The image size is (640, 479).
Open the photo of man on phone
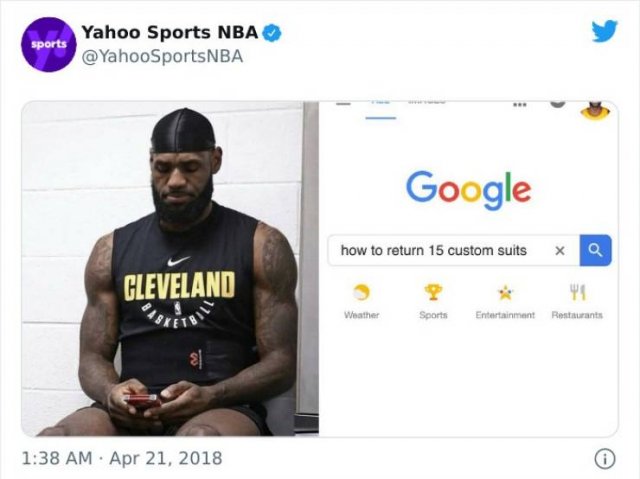[x=170, y=269]
